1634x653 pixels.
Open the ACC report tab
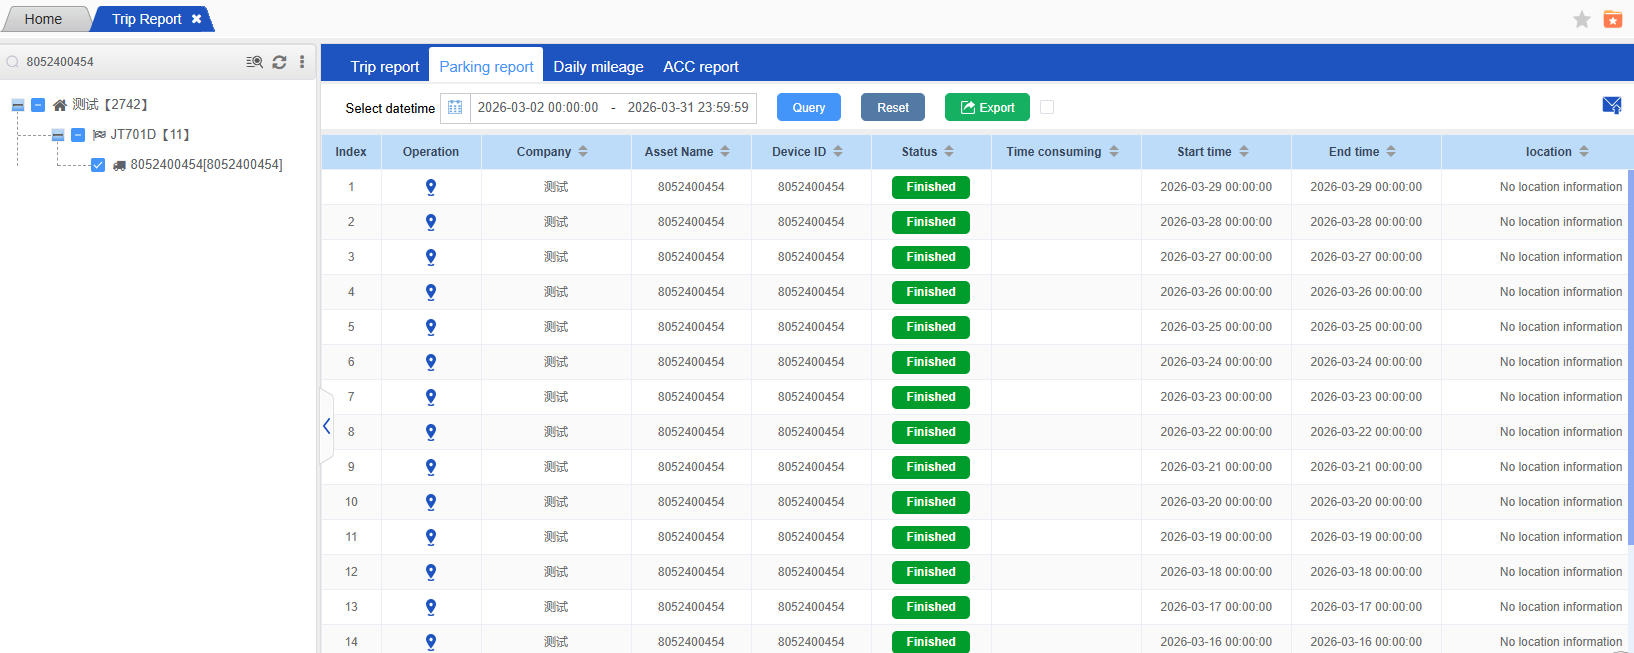pos(700,67)
